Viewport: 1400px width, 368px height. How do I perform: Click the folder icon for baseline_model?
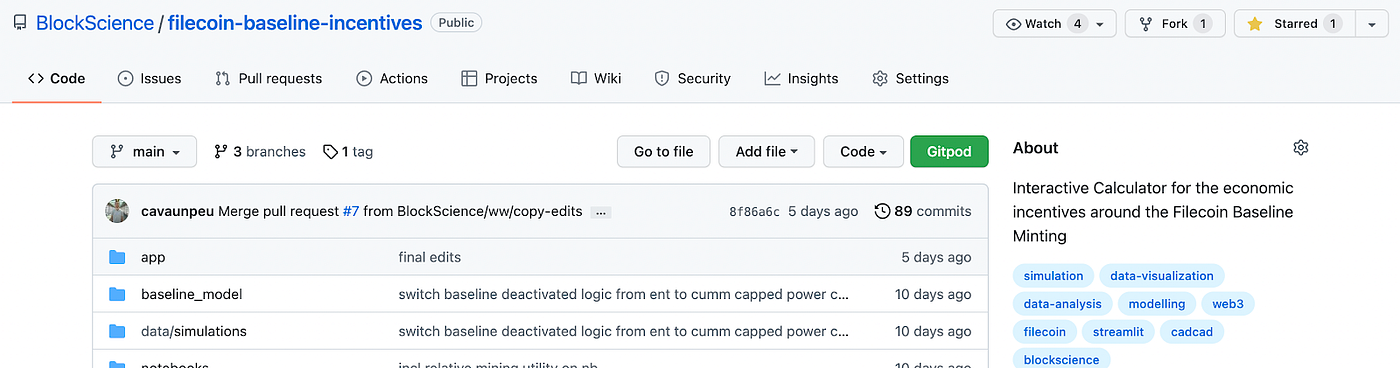pyautogui.click(x=118, y=294)
